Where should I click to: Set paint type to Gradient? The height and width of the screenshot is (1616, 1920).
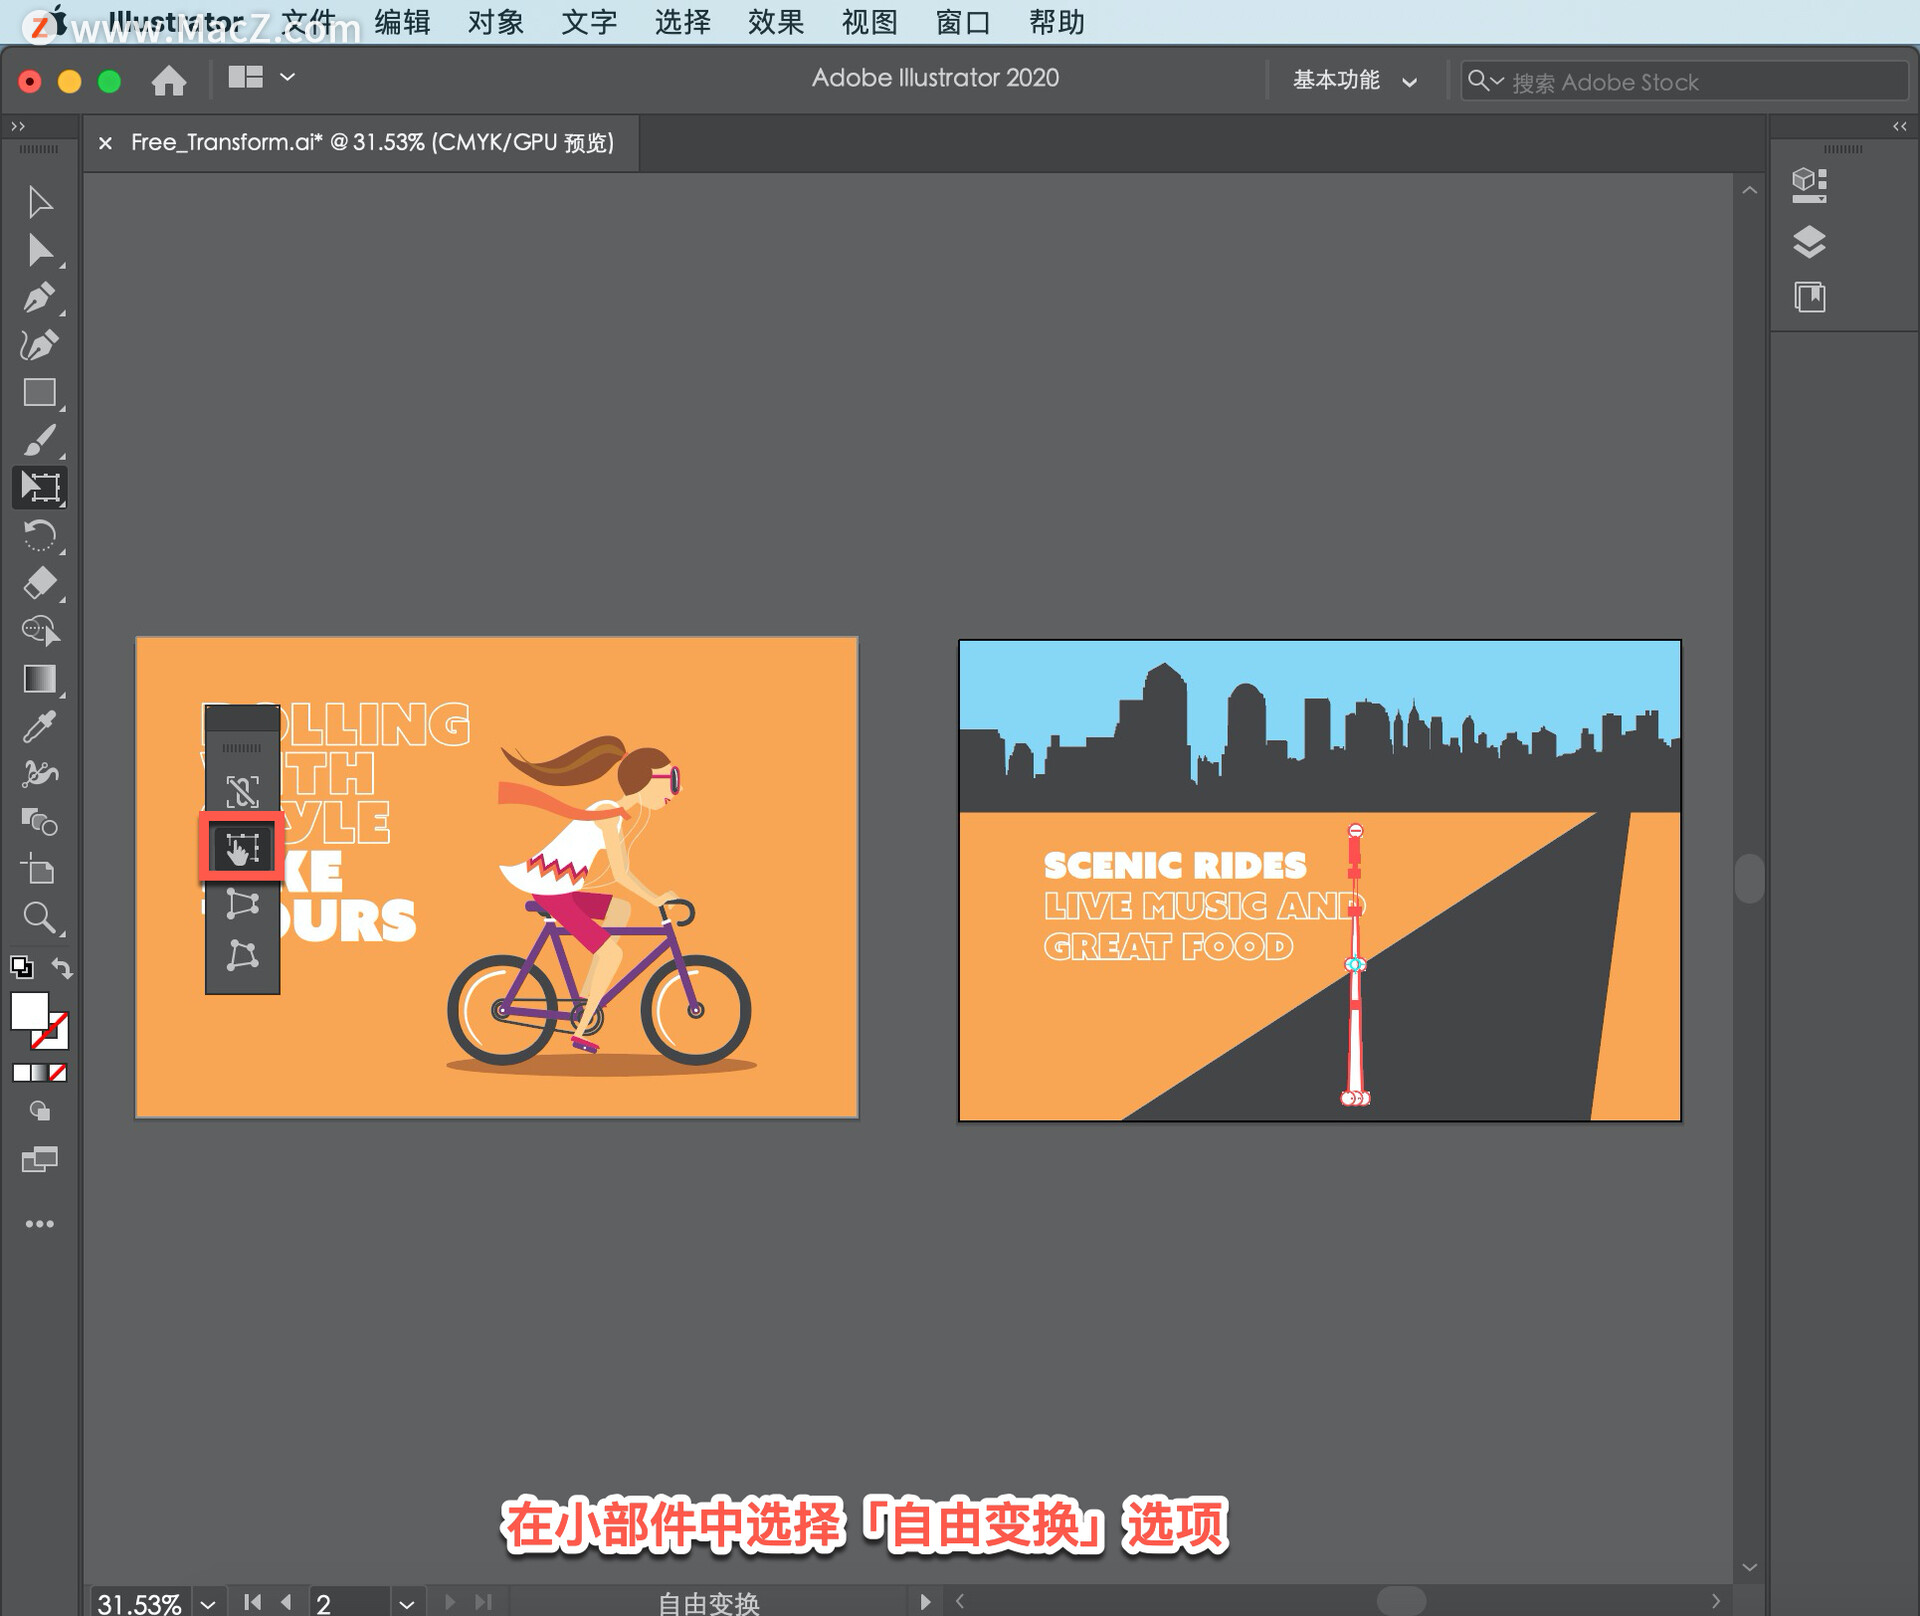(39, 1072)
